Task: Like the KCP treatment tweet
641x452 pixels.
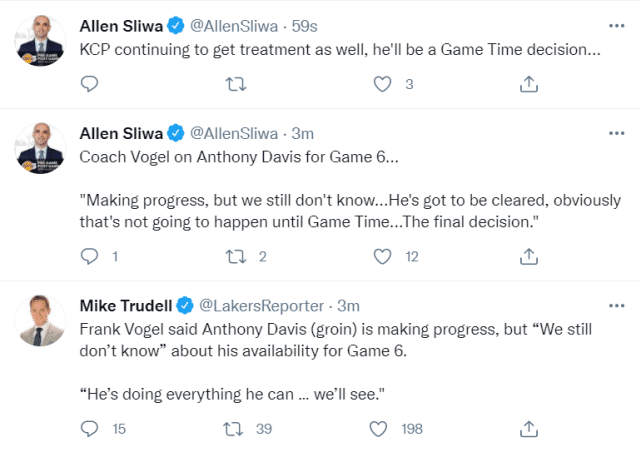Action: [x=381, y=86]
